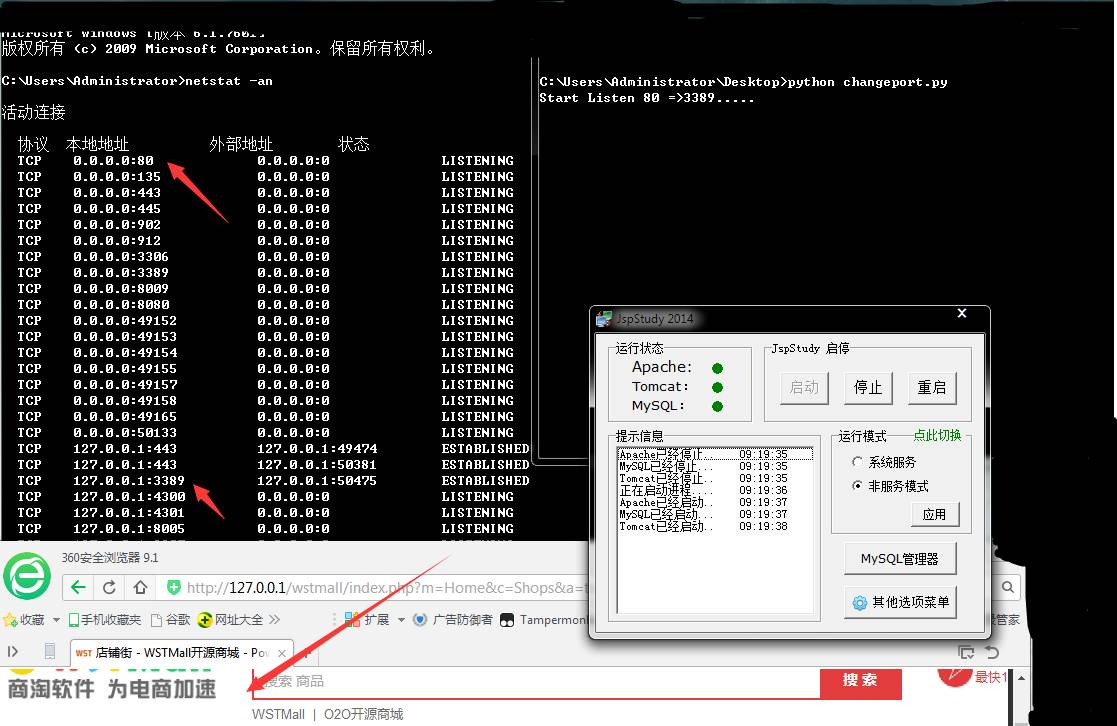Click the 收藏 favorites star icon
The image size is (1117, 726).
point(11,620)
